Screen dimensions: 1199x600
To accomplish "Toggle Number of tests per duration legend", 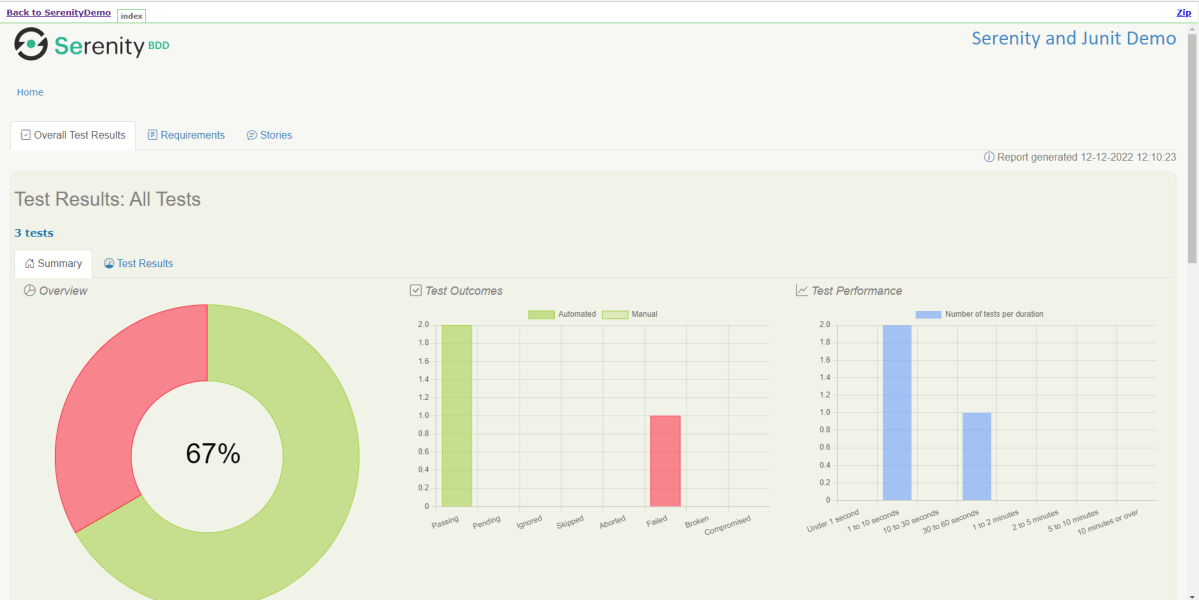I will point(980,314).
